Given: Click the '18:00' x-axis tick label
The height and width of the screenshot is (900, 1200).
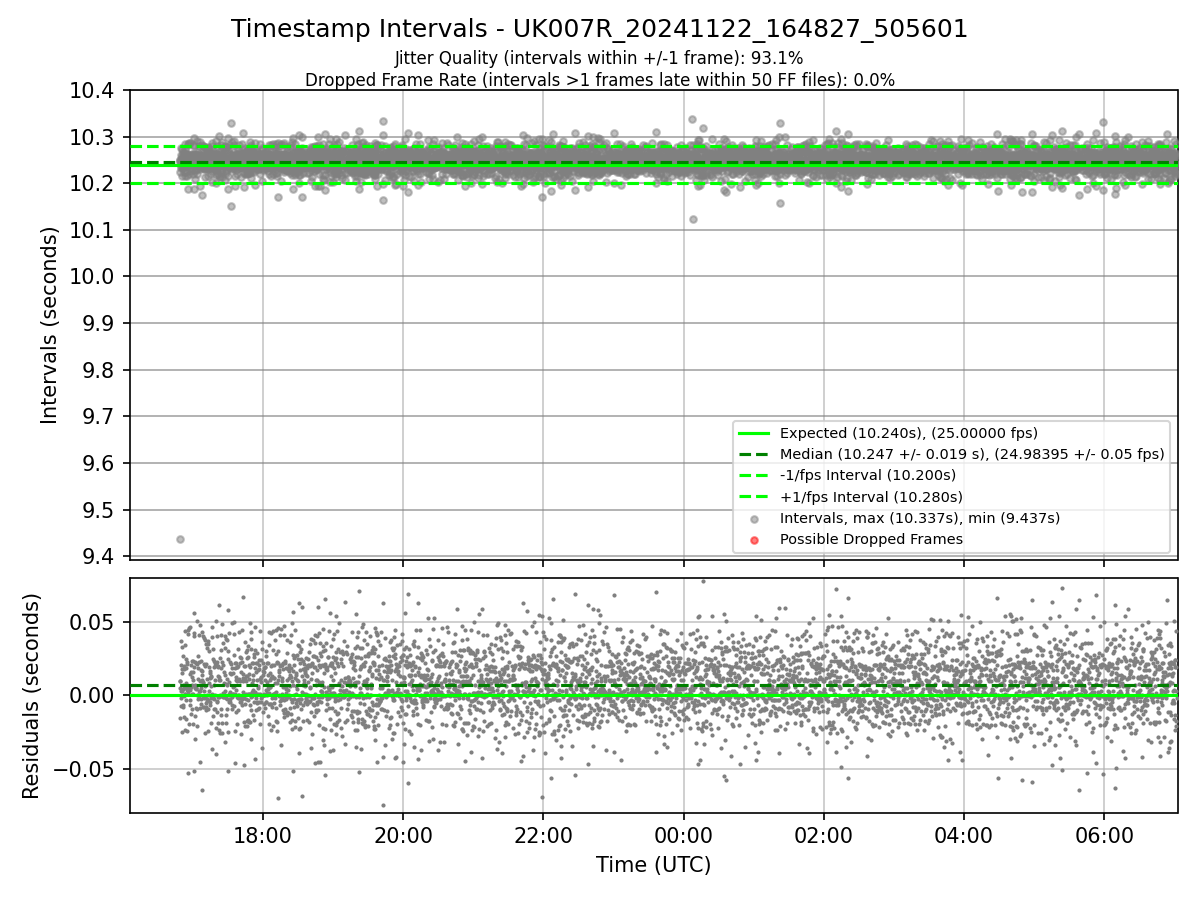Looking at the screenshot, I should coord(263,835).
